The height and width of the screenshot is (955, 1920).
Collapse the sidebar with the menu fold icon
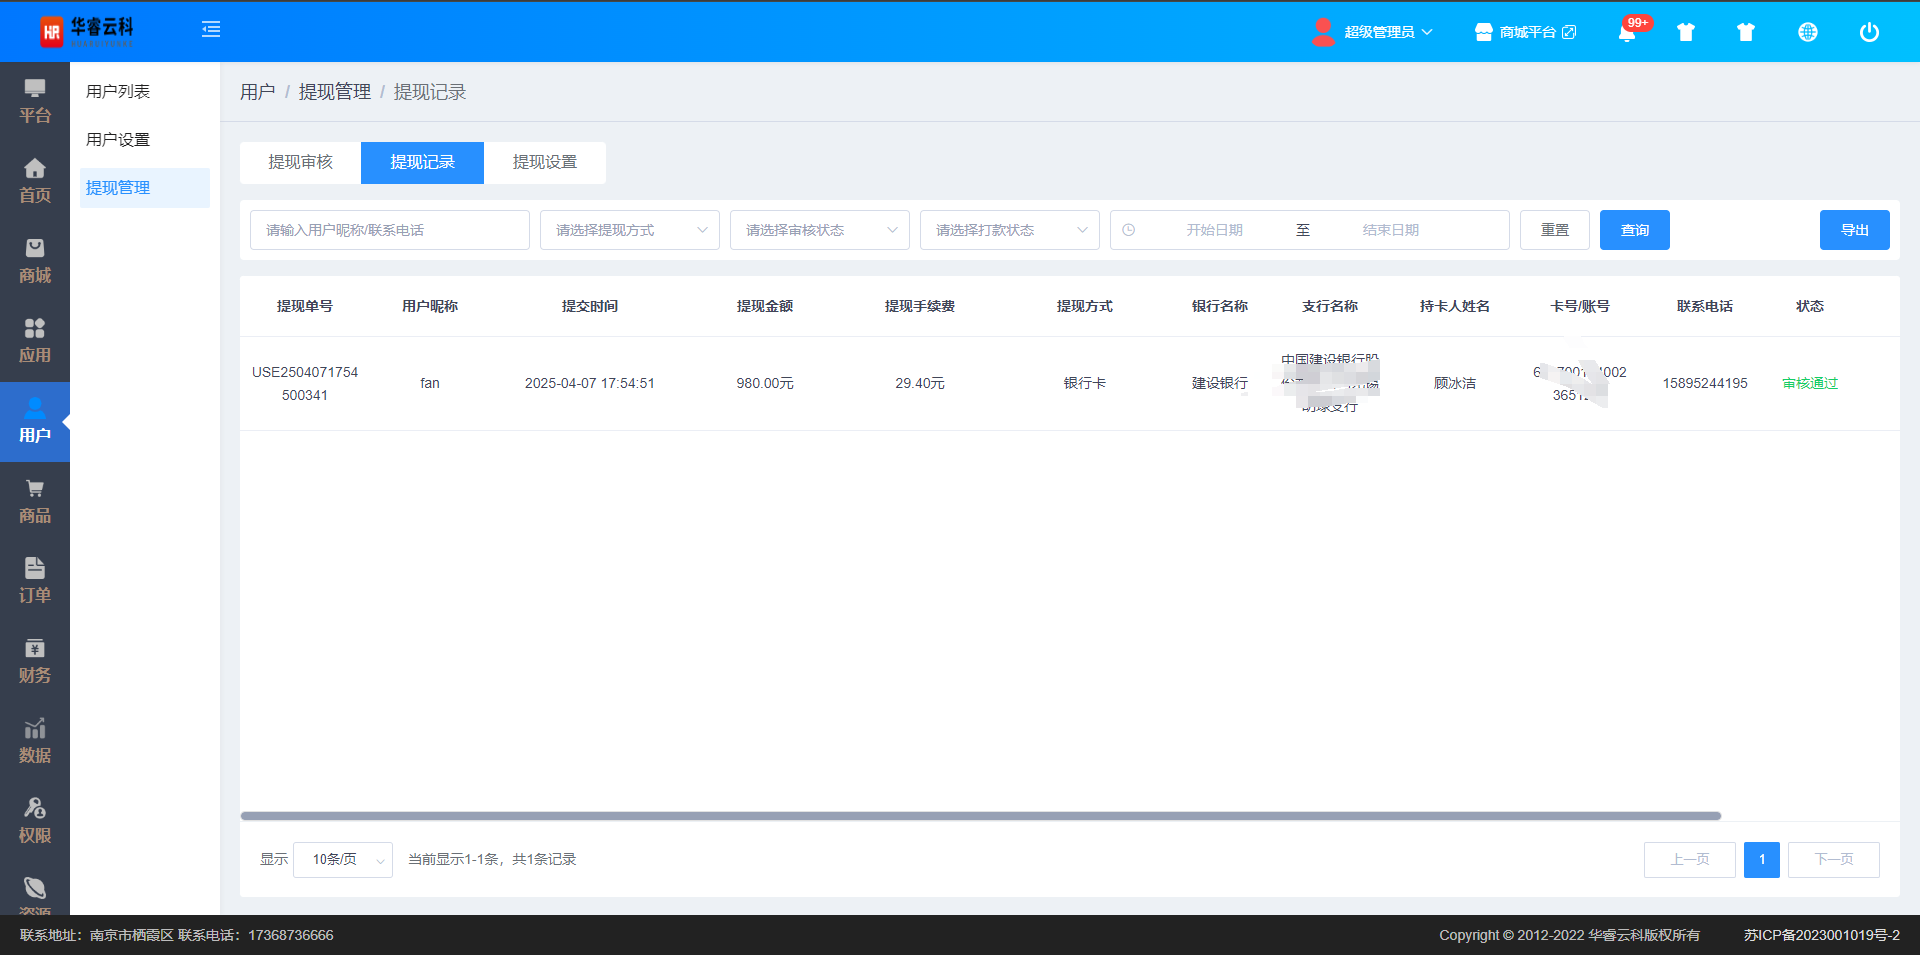[x=211, y=30]
